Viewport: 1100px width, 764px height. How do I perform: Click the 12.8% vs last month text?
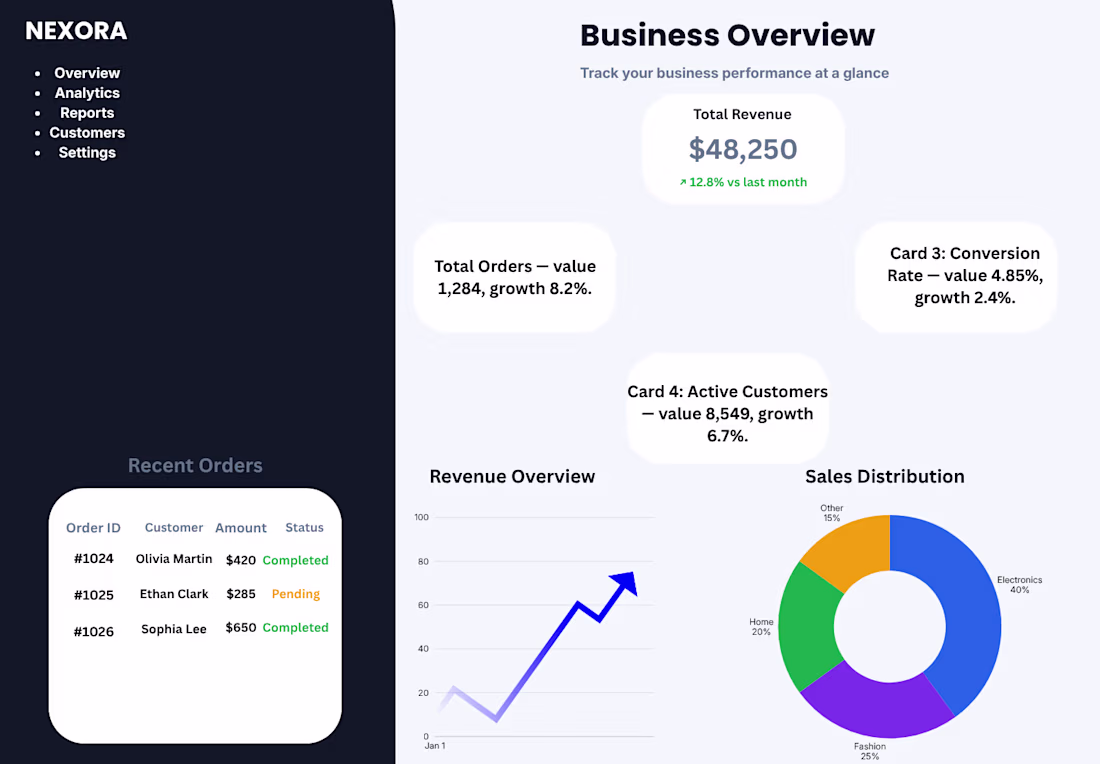point(748,182)
